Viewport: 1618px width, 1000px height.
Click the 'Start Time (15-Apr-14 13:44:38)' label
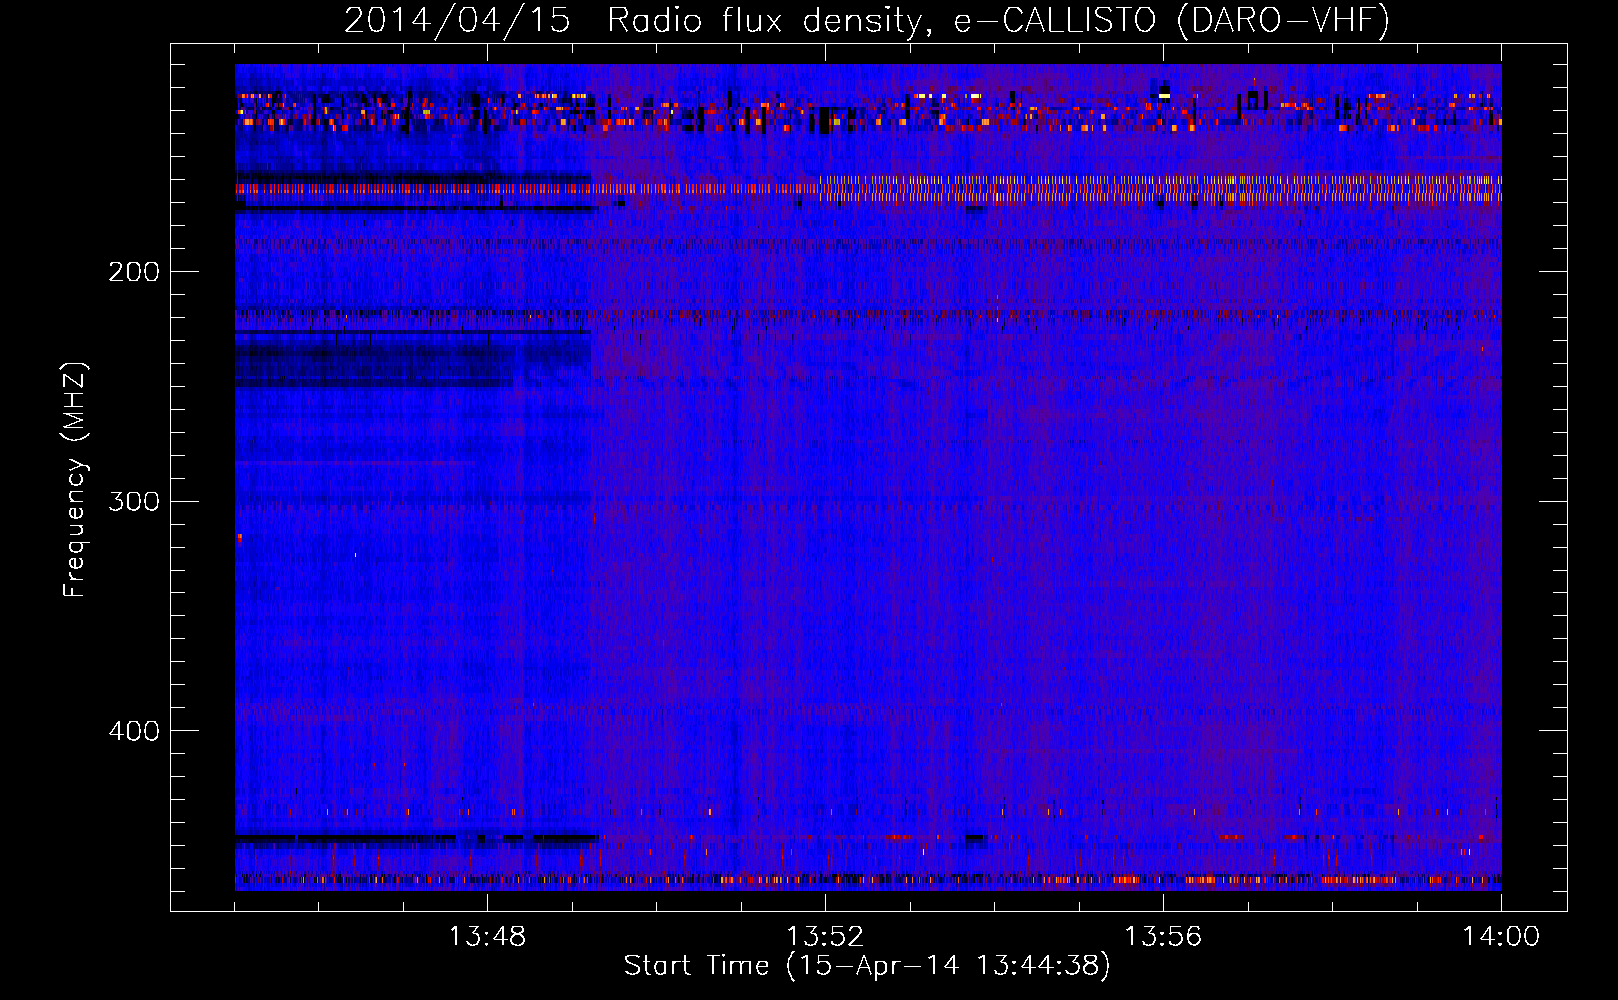coord(867,966)
